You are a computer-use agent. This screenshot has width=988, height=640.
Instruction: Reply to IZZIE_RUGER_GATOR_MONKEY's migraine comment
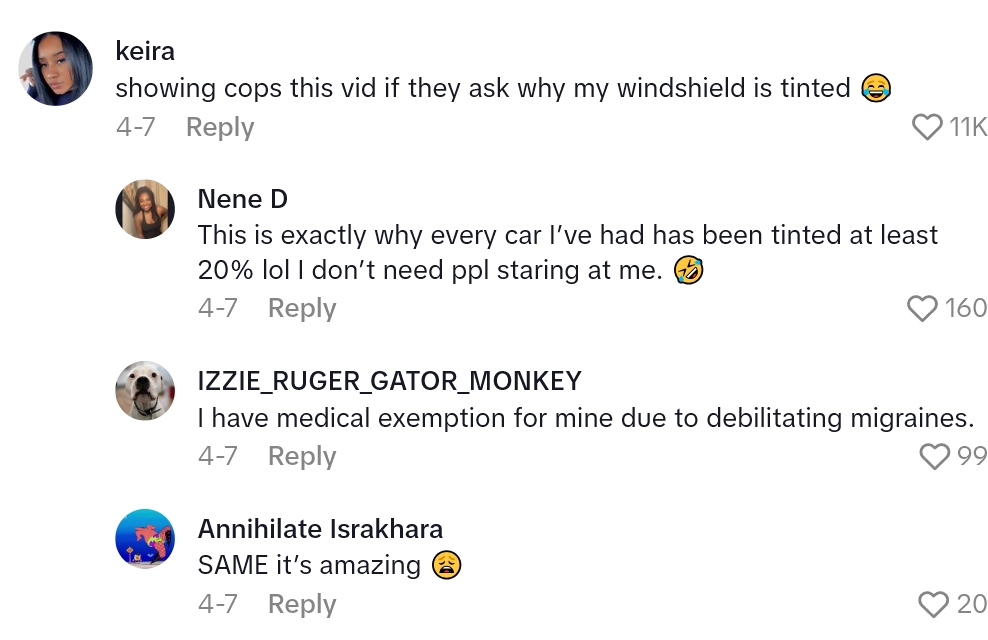302,456
